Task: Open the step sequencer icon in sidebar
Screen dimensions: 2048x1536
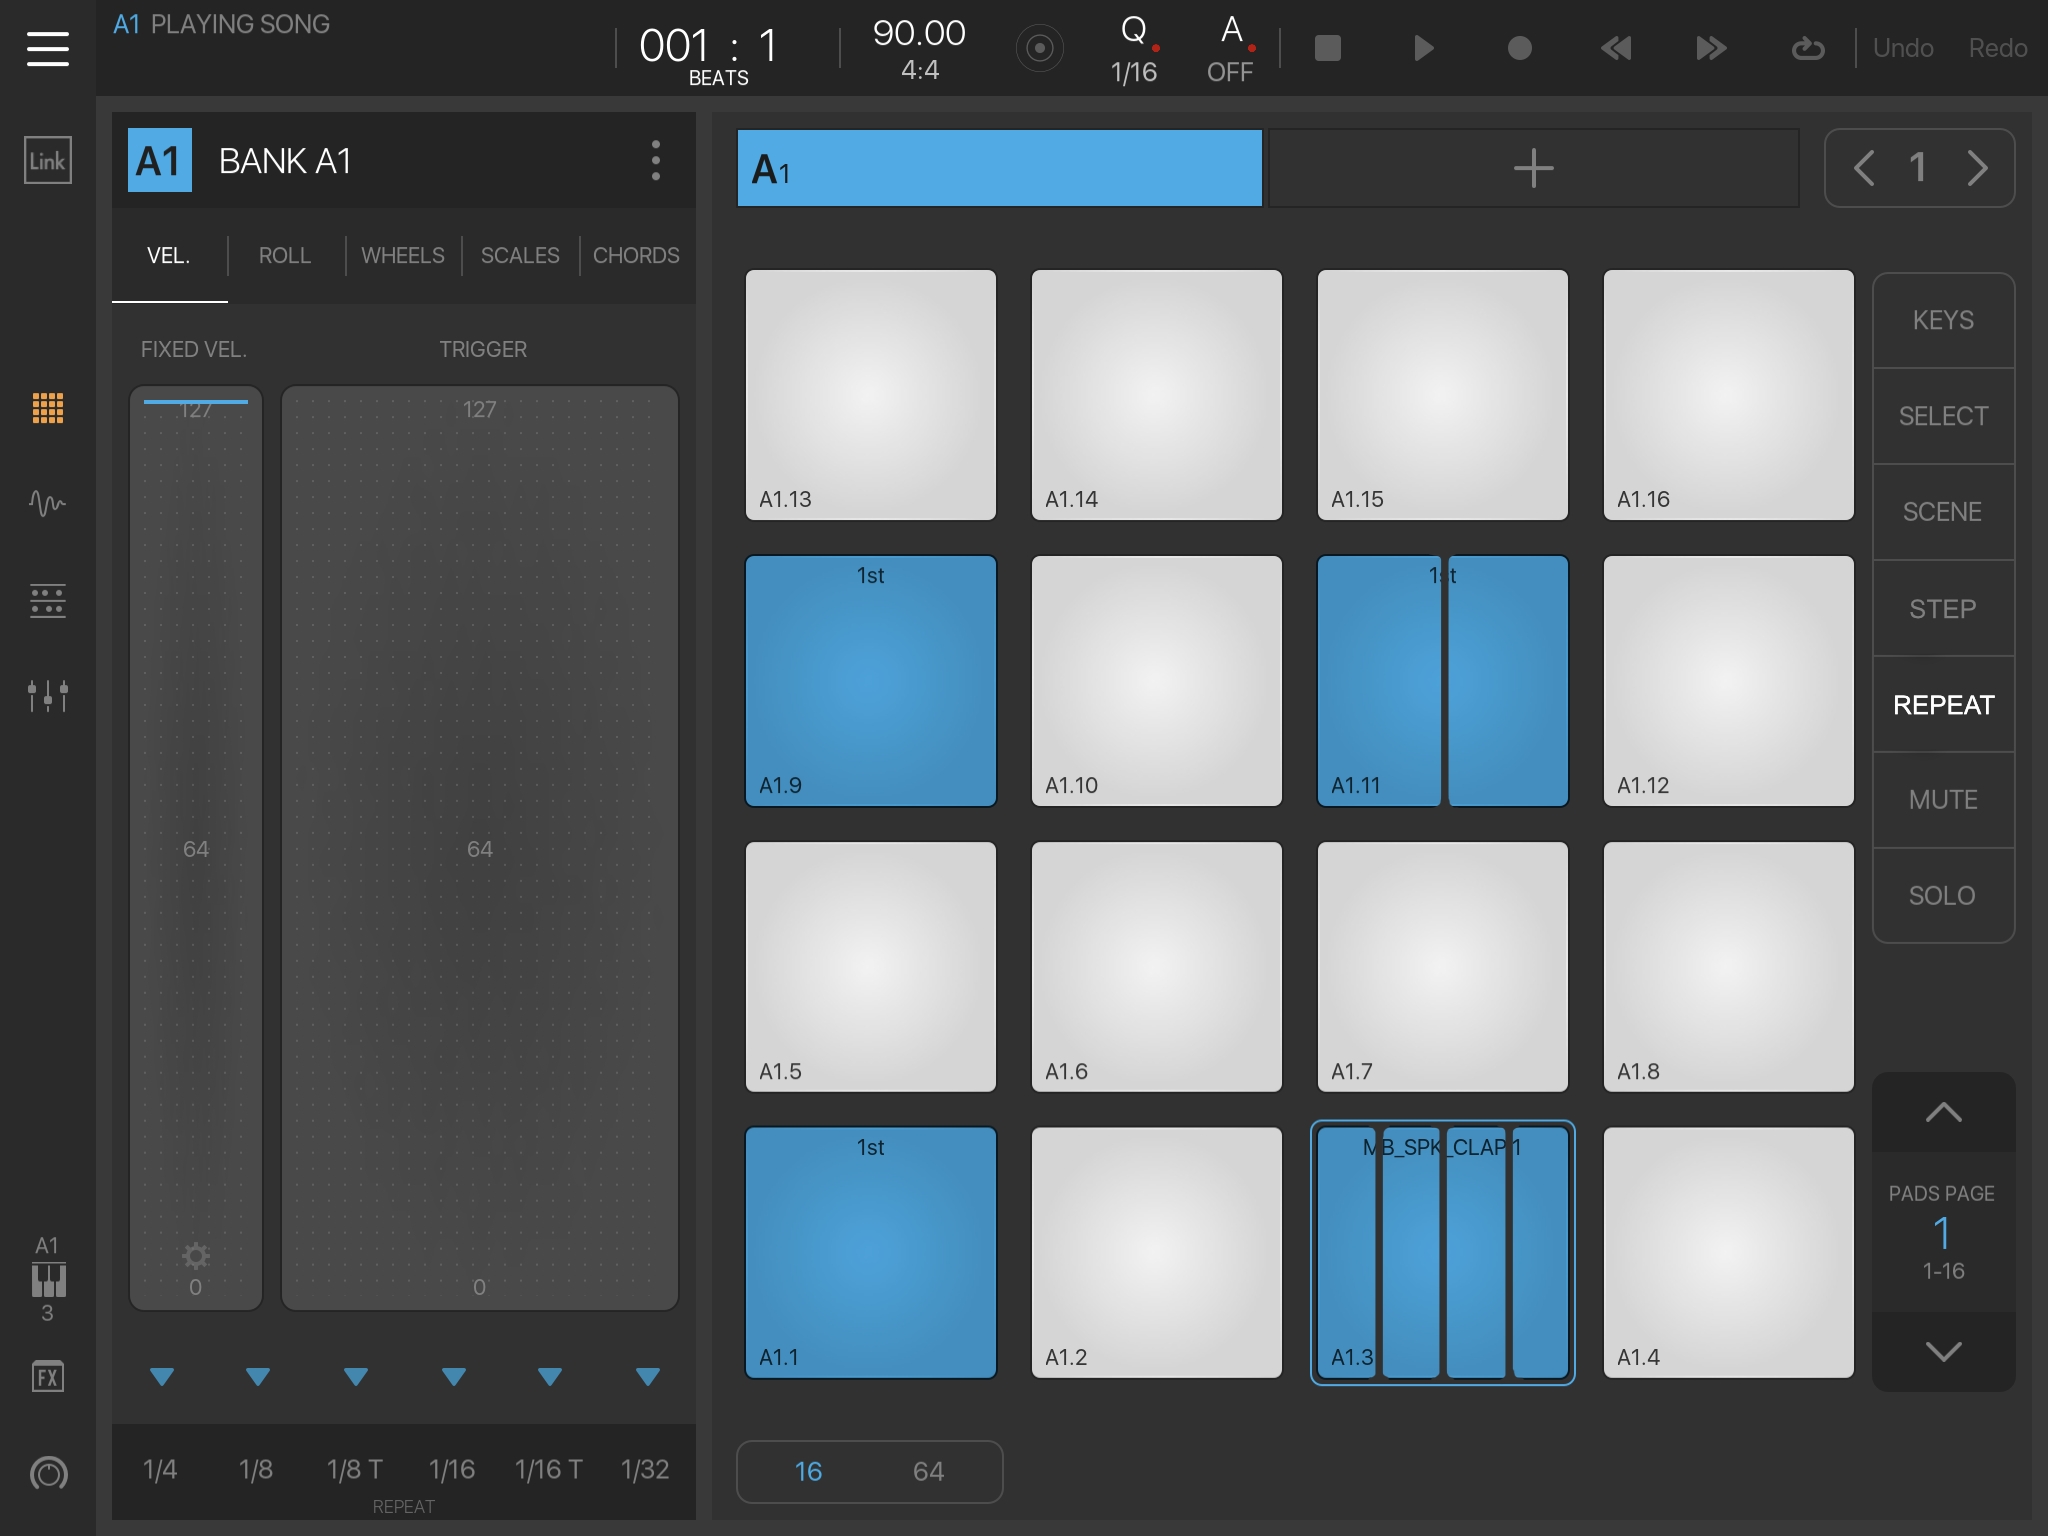Action: point(48,601)
